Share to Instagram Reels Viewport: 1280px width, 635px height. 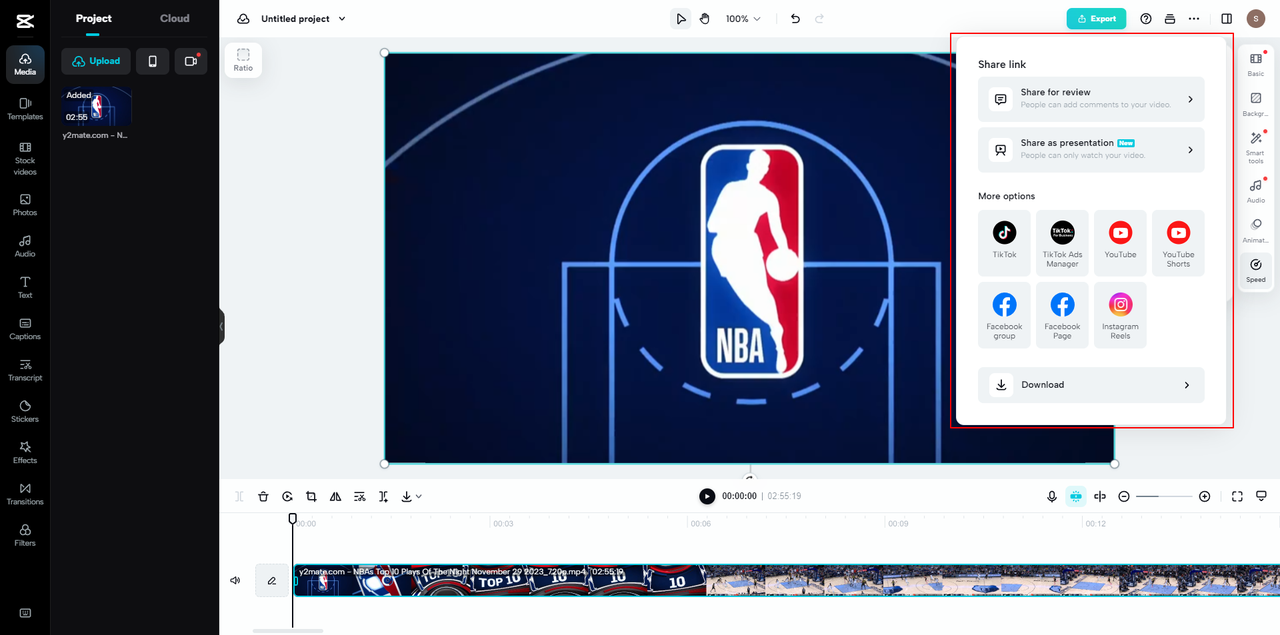coord(1120,315)
